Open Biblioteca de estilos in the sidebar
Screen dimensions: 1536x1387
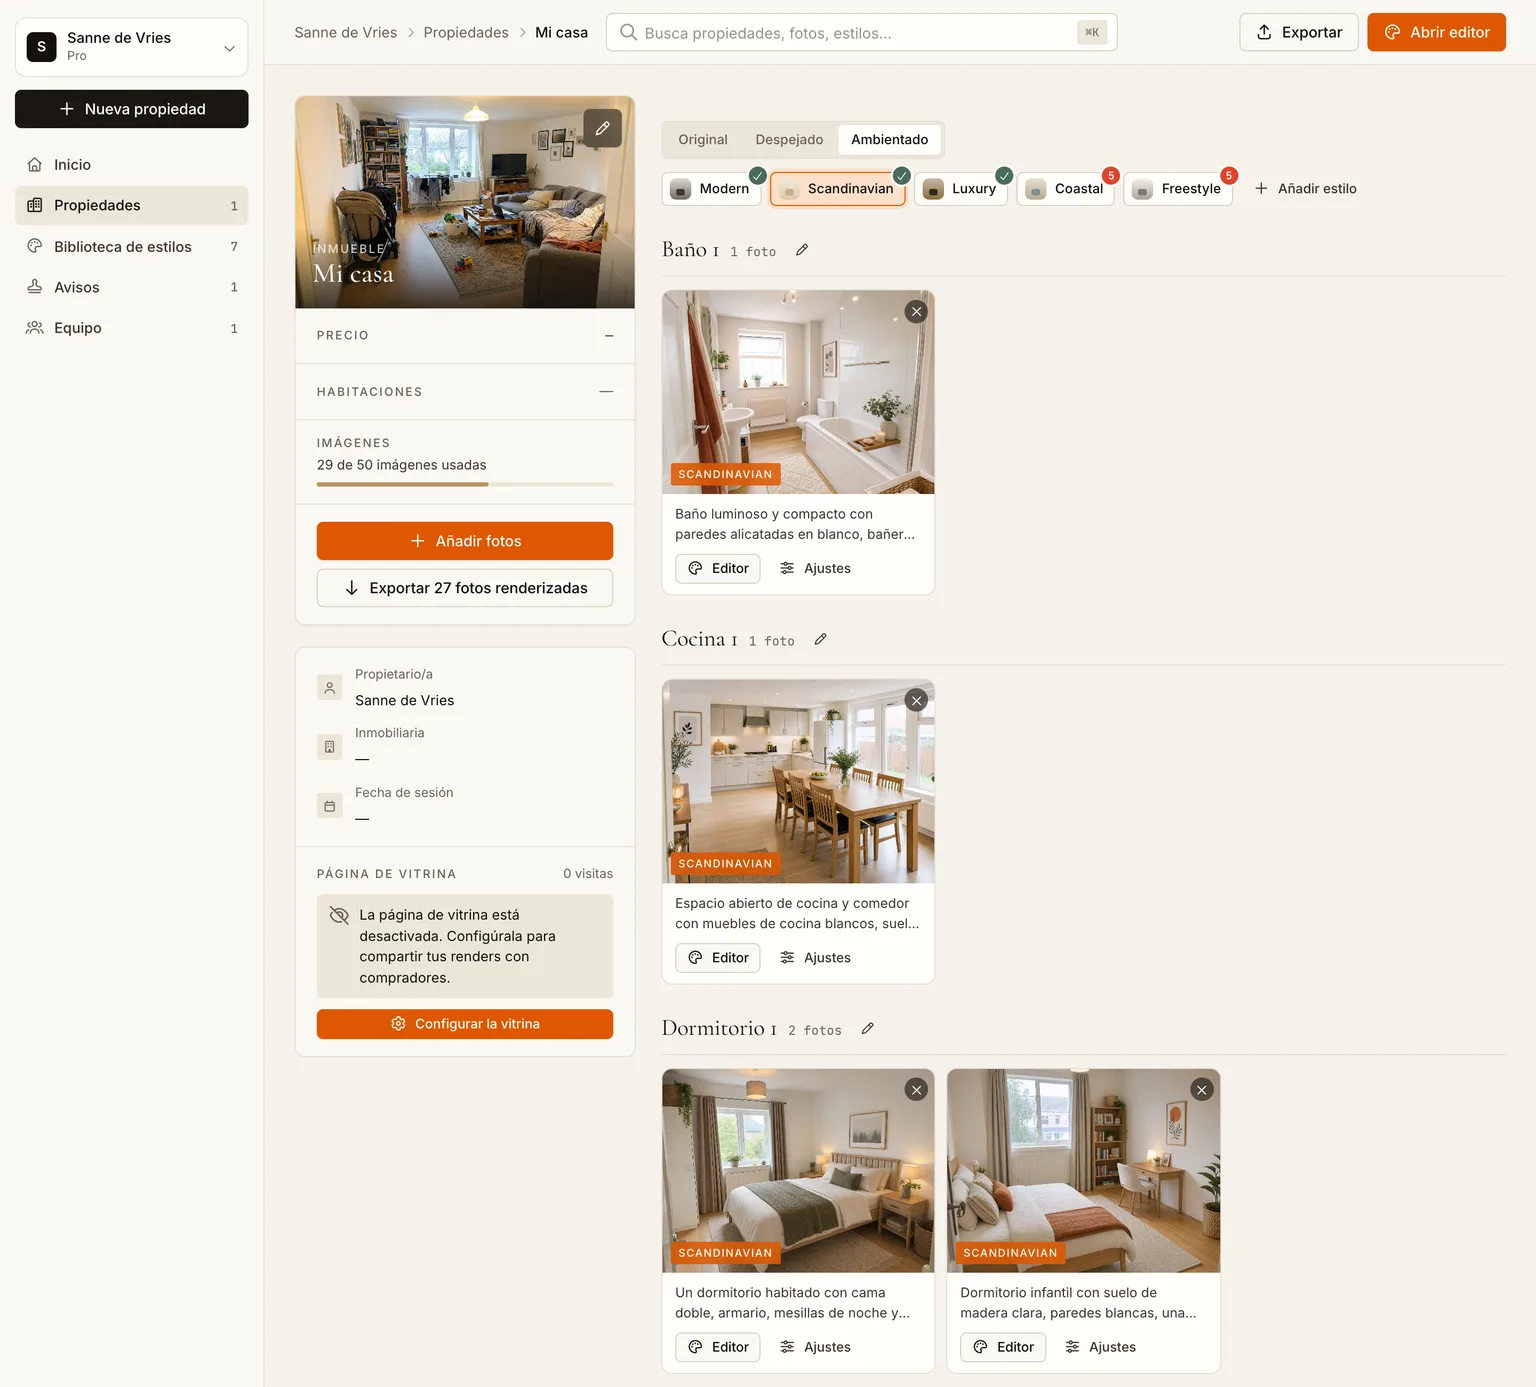(131, 246)
